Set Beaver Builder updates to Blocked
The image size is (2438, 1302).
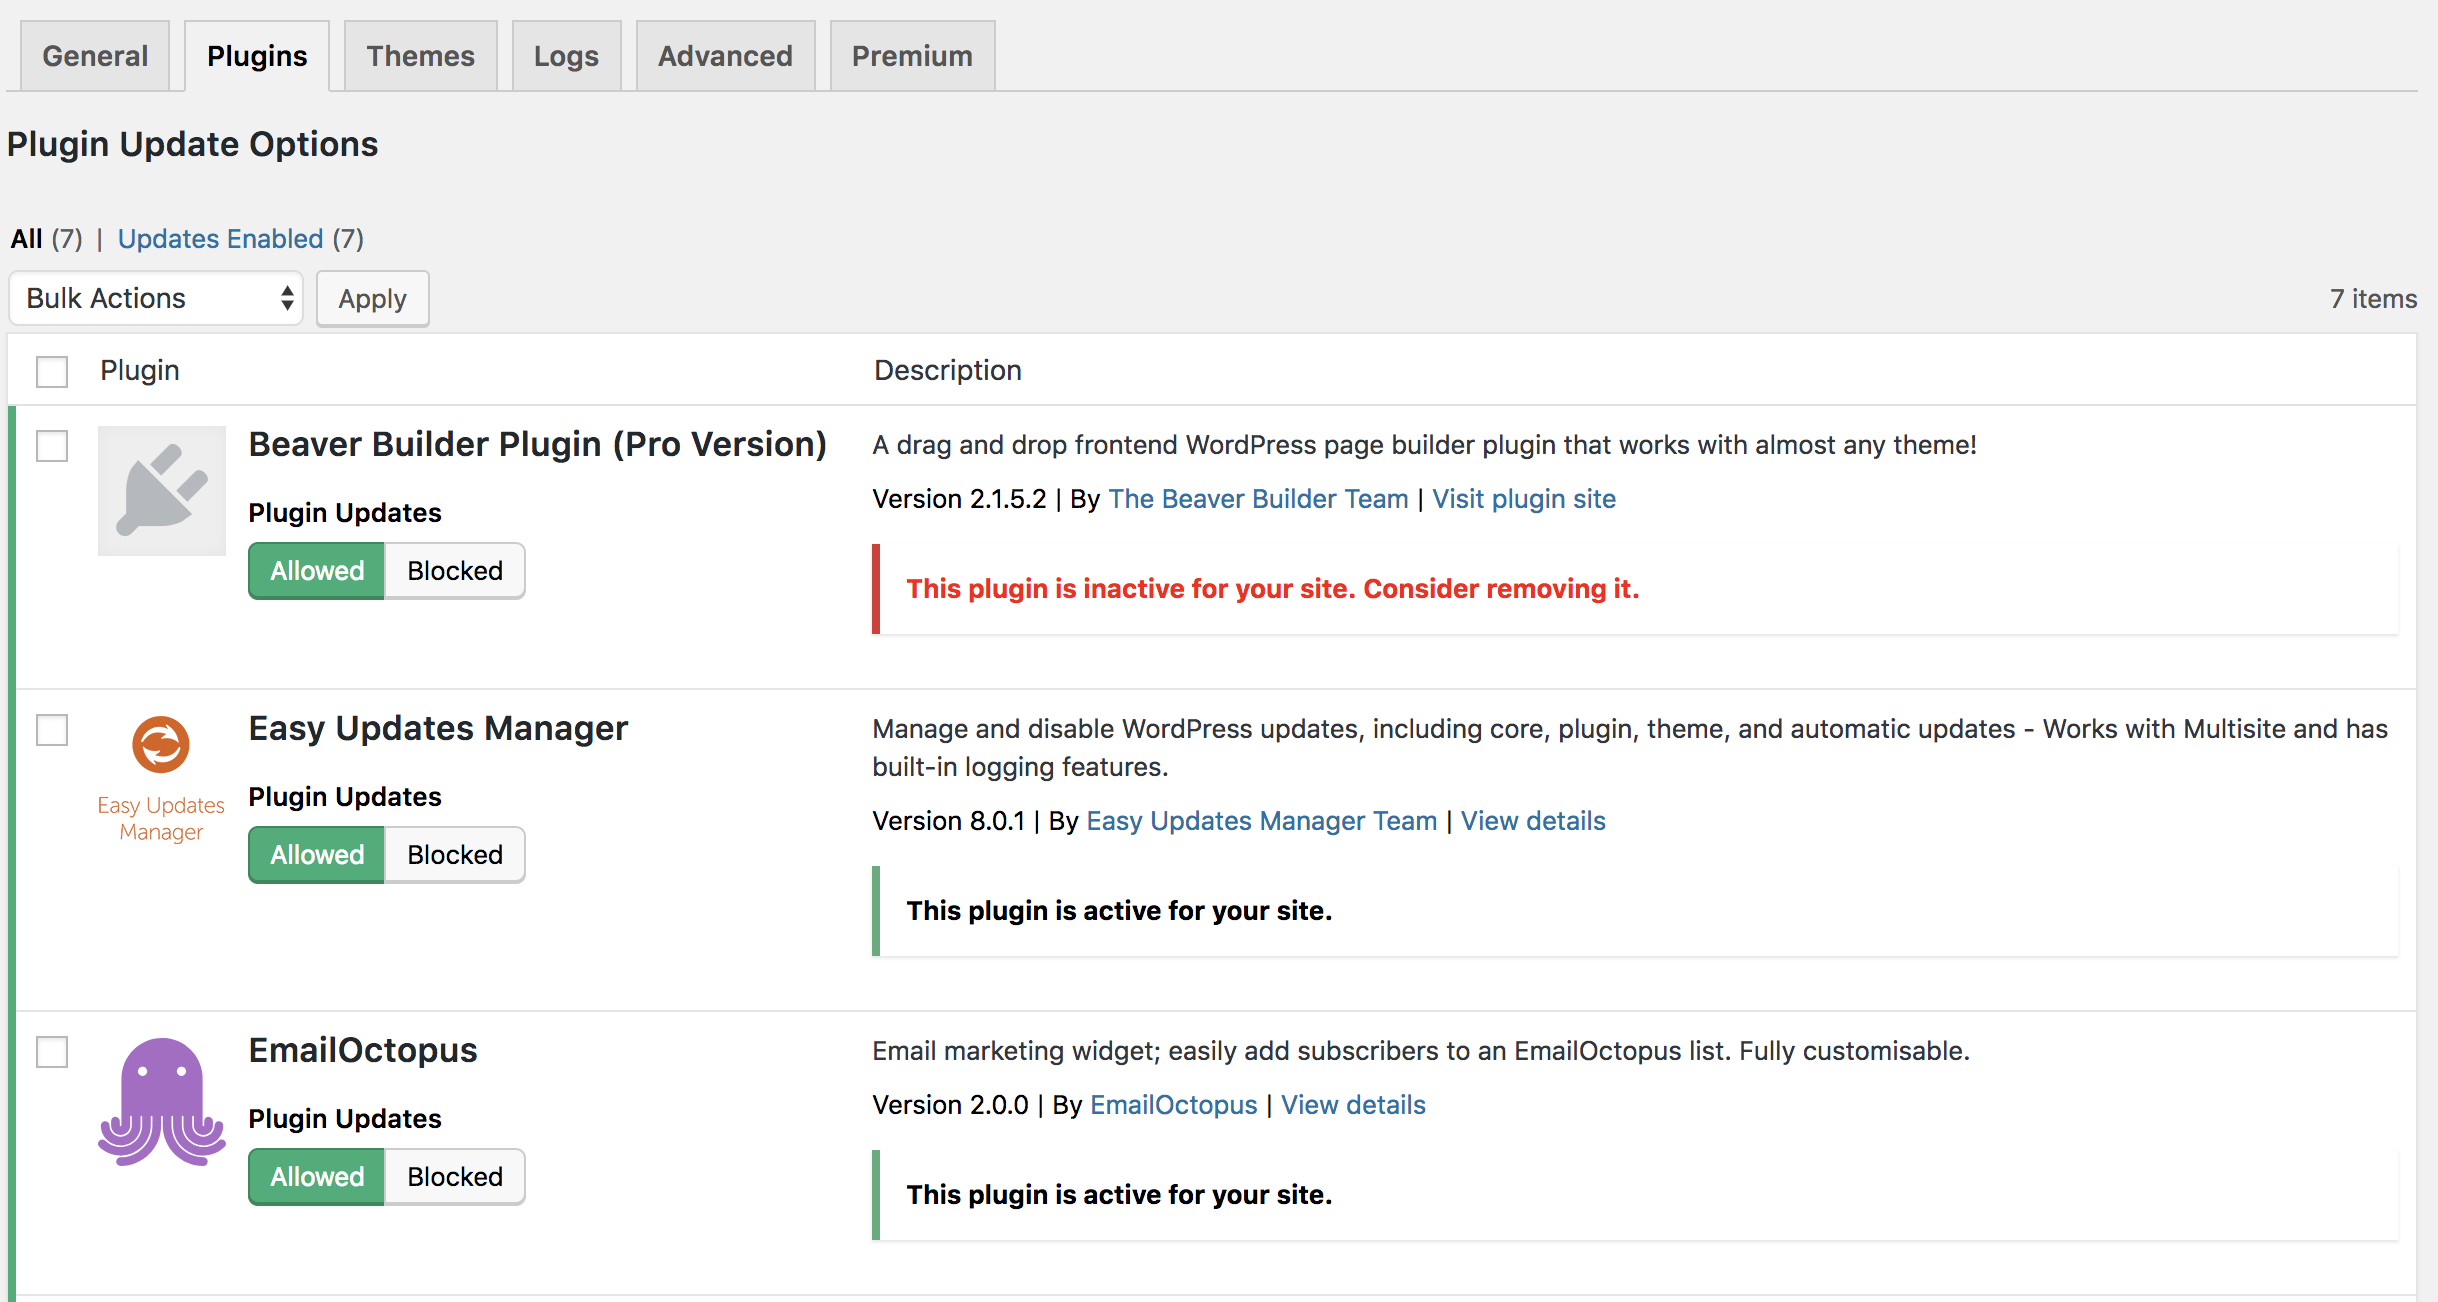(455, 571)
